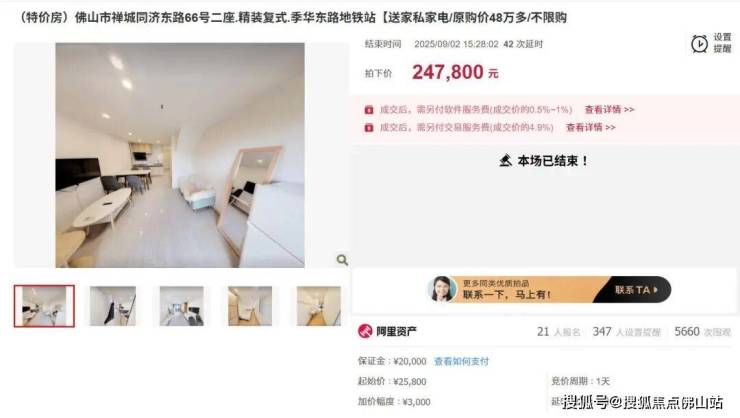
Task: Click the main living room photo
Action: click(x=180, y=155)
